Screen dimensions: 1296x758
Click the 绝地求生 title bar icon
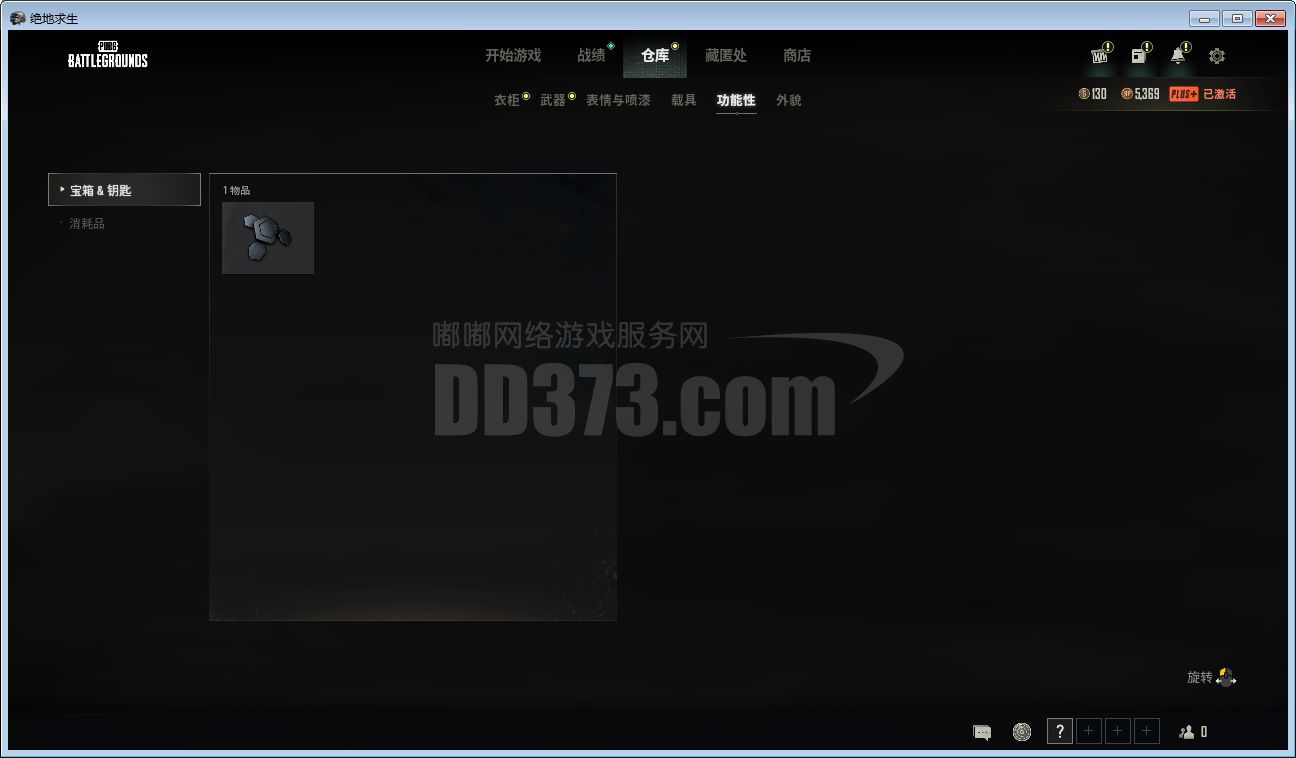17,18
